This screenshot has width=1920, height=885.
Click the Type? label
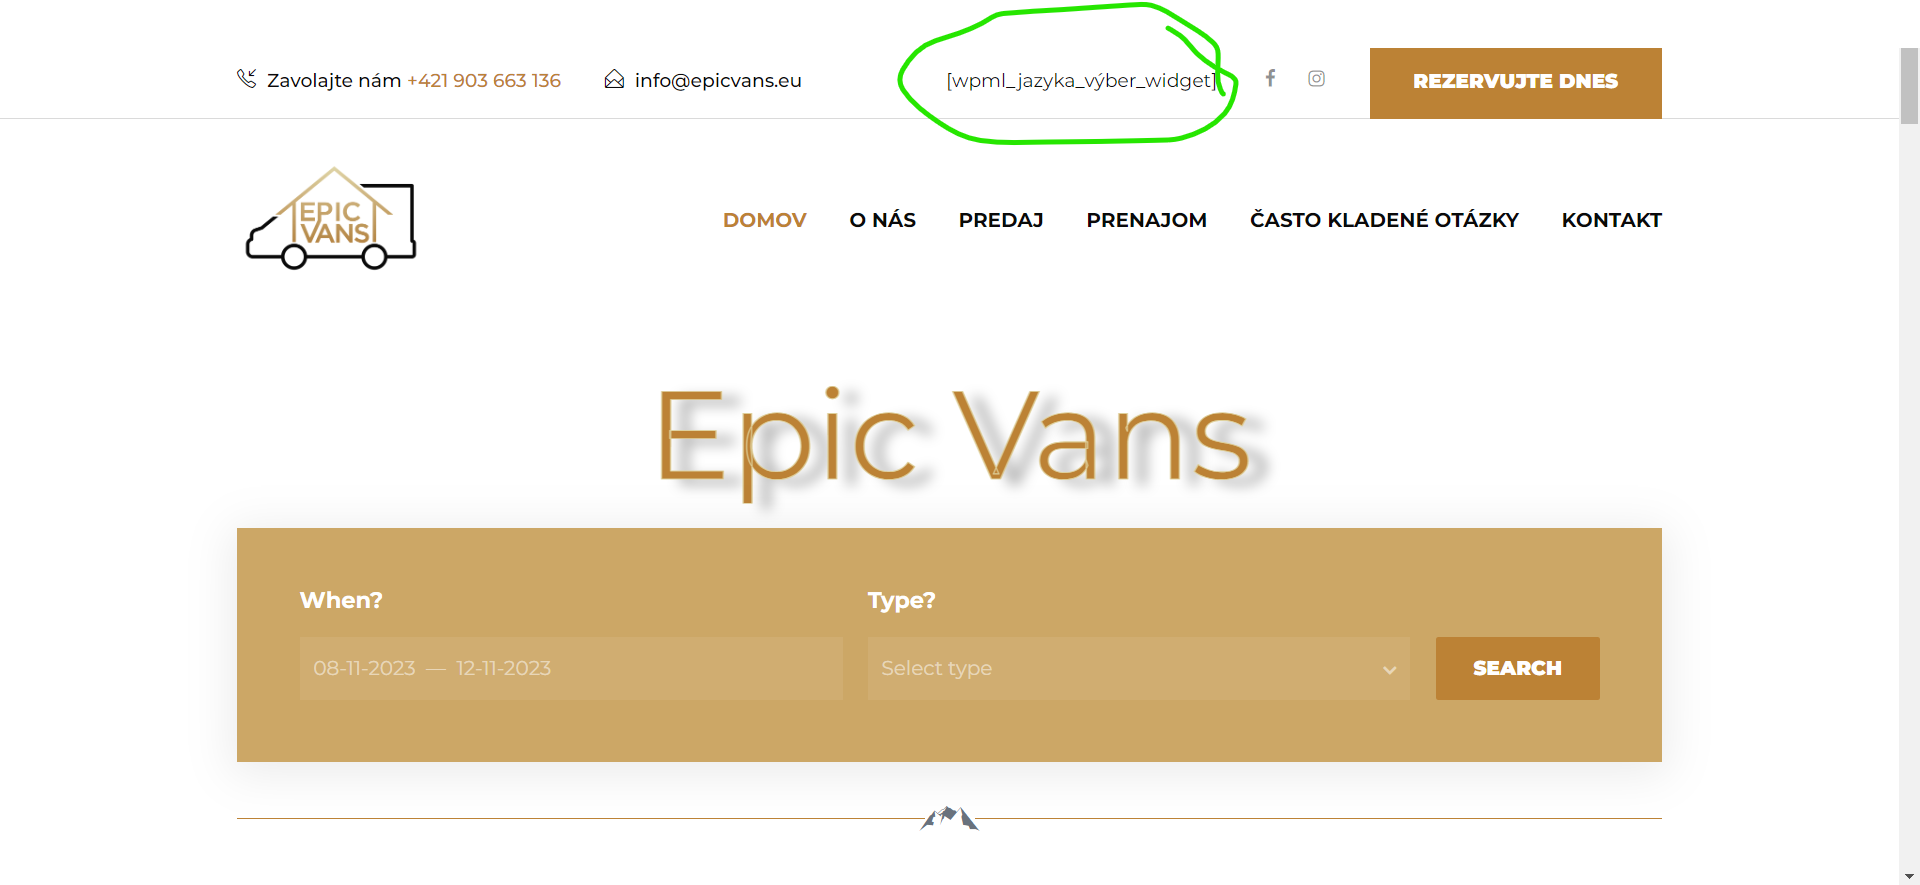pos(901,600)
